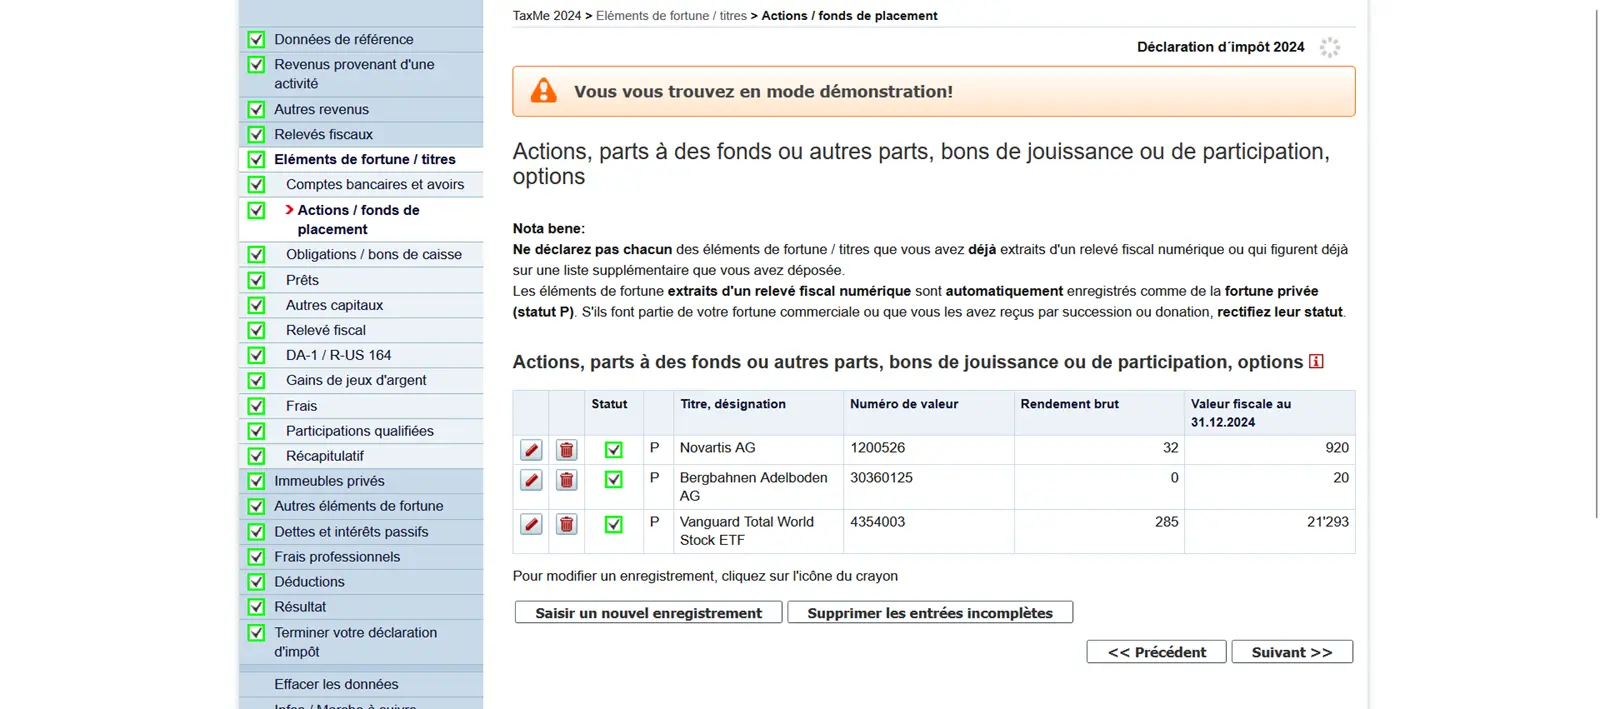The width and height of the screenshot is (1600, 709).
Task: Go to Autres revenus section
Action: click(x=321, y=109)
